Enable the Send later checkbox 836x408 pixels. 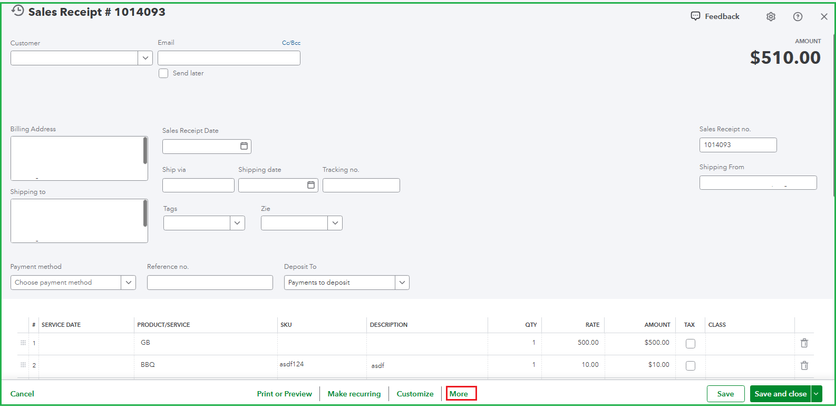coord(164,73)
